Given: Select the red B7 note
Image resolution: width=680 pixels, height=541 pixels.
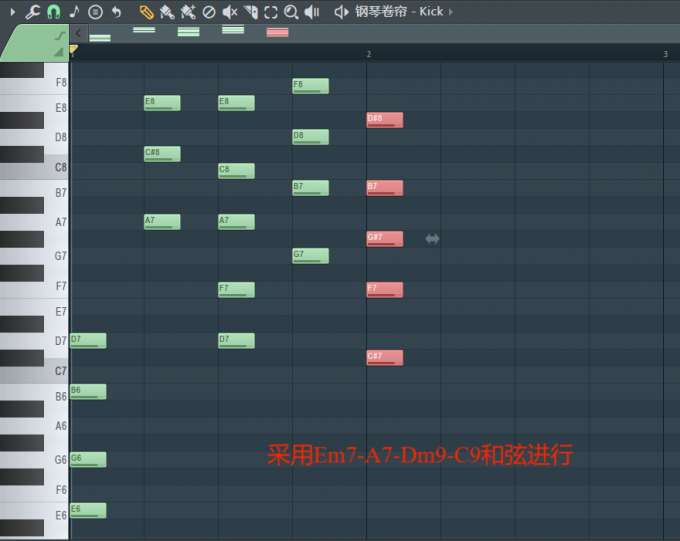Looking at the screenshot, I should pos(385,188).
